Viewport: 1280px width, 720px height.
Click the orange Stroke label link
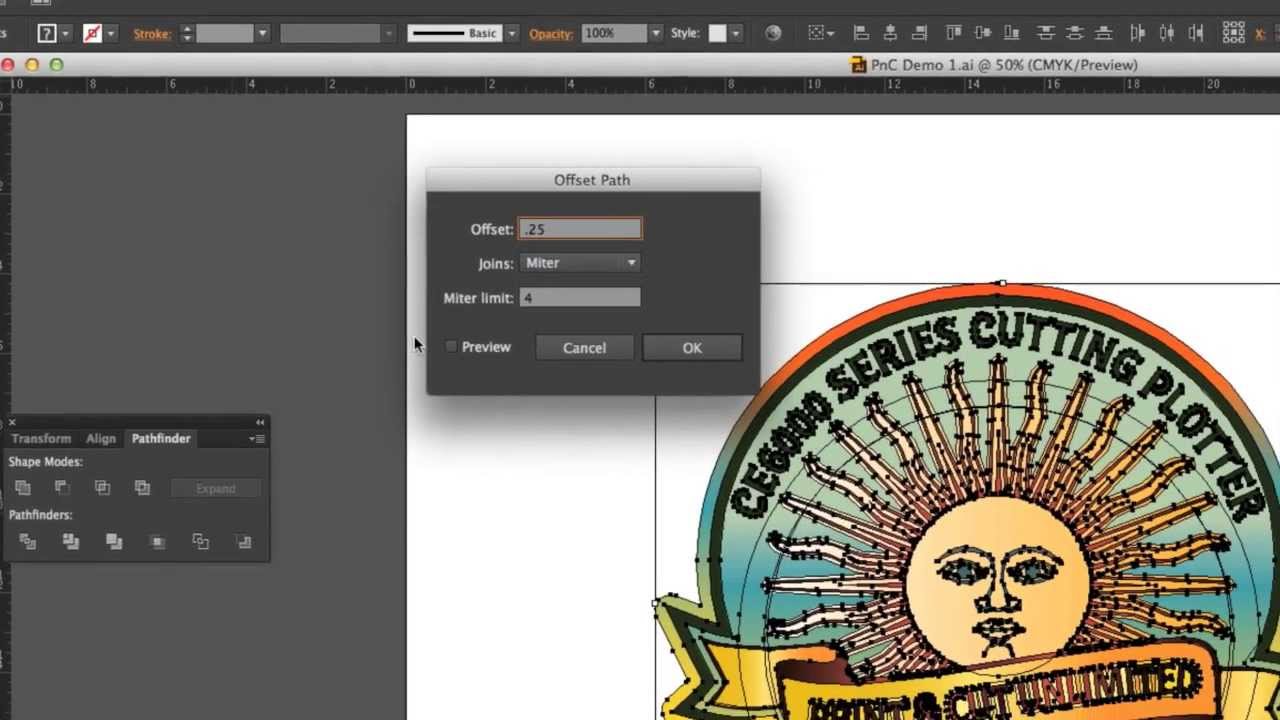tap(152, 34)
